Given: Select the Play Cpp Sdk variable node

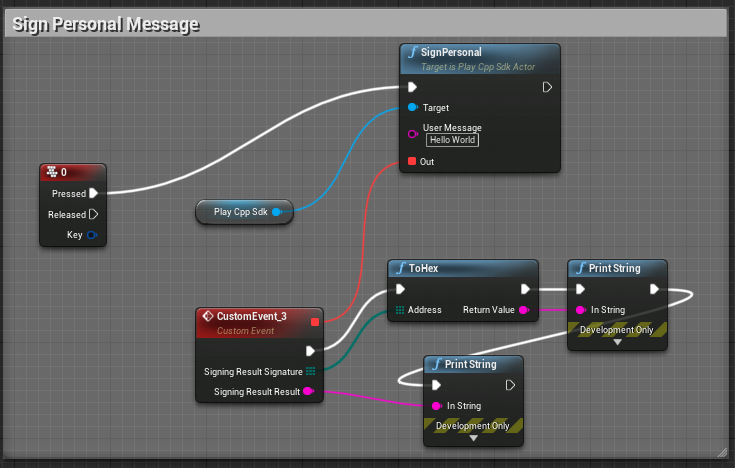Looking at the screenshot, I should [240, 211].
